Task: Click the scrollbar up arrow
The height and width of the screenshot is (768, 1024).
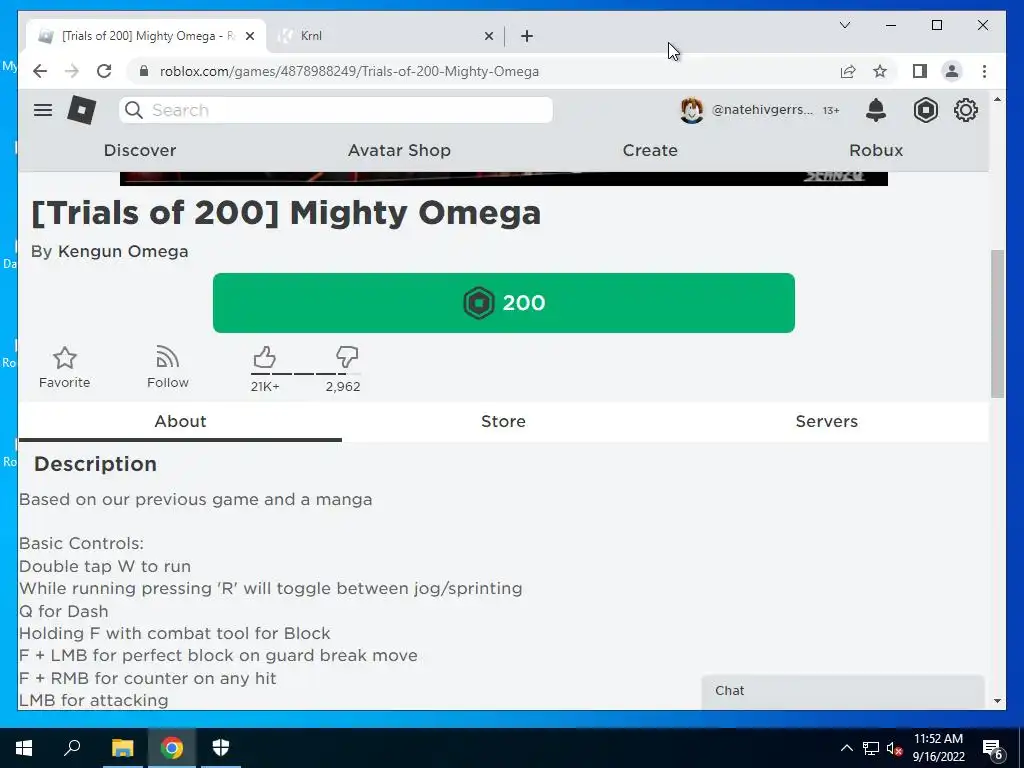Action: coord(997,99)
